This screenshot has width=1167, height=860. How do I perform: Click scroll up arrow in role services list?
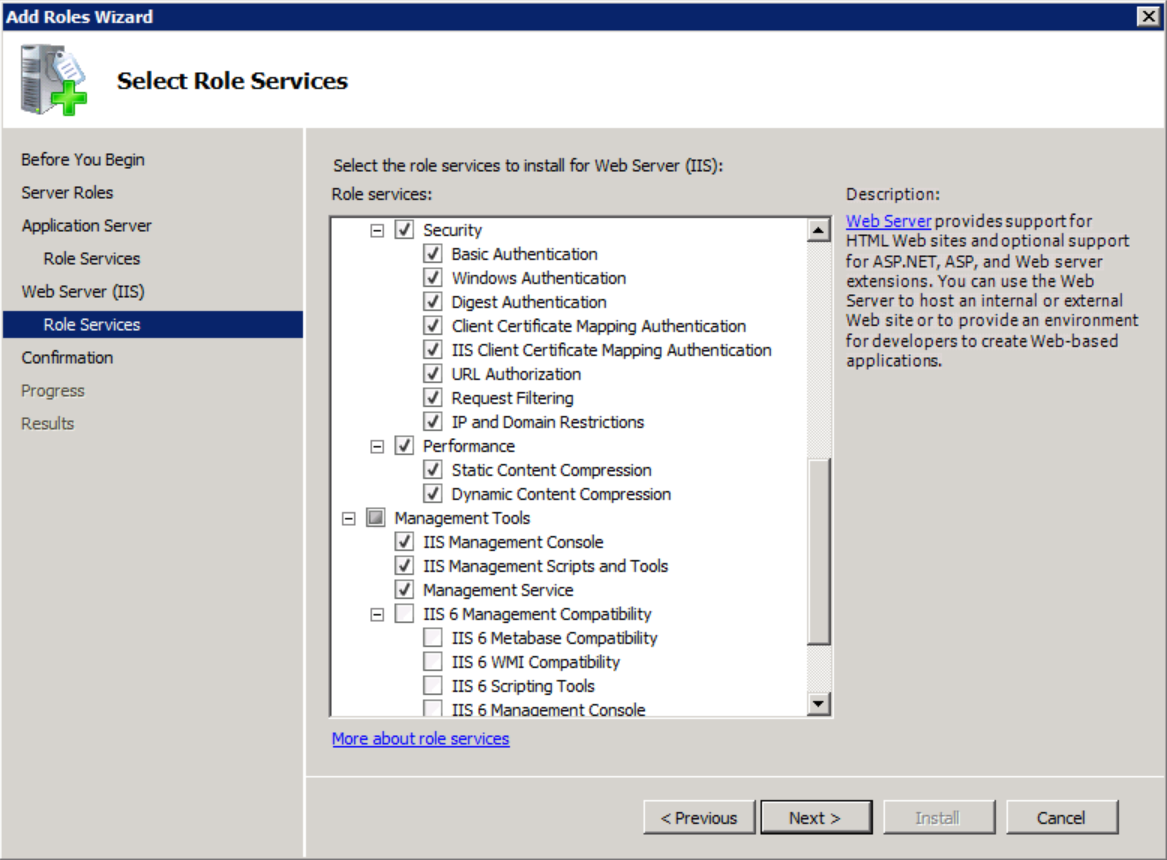click(819, 231)
